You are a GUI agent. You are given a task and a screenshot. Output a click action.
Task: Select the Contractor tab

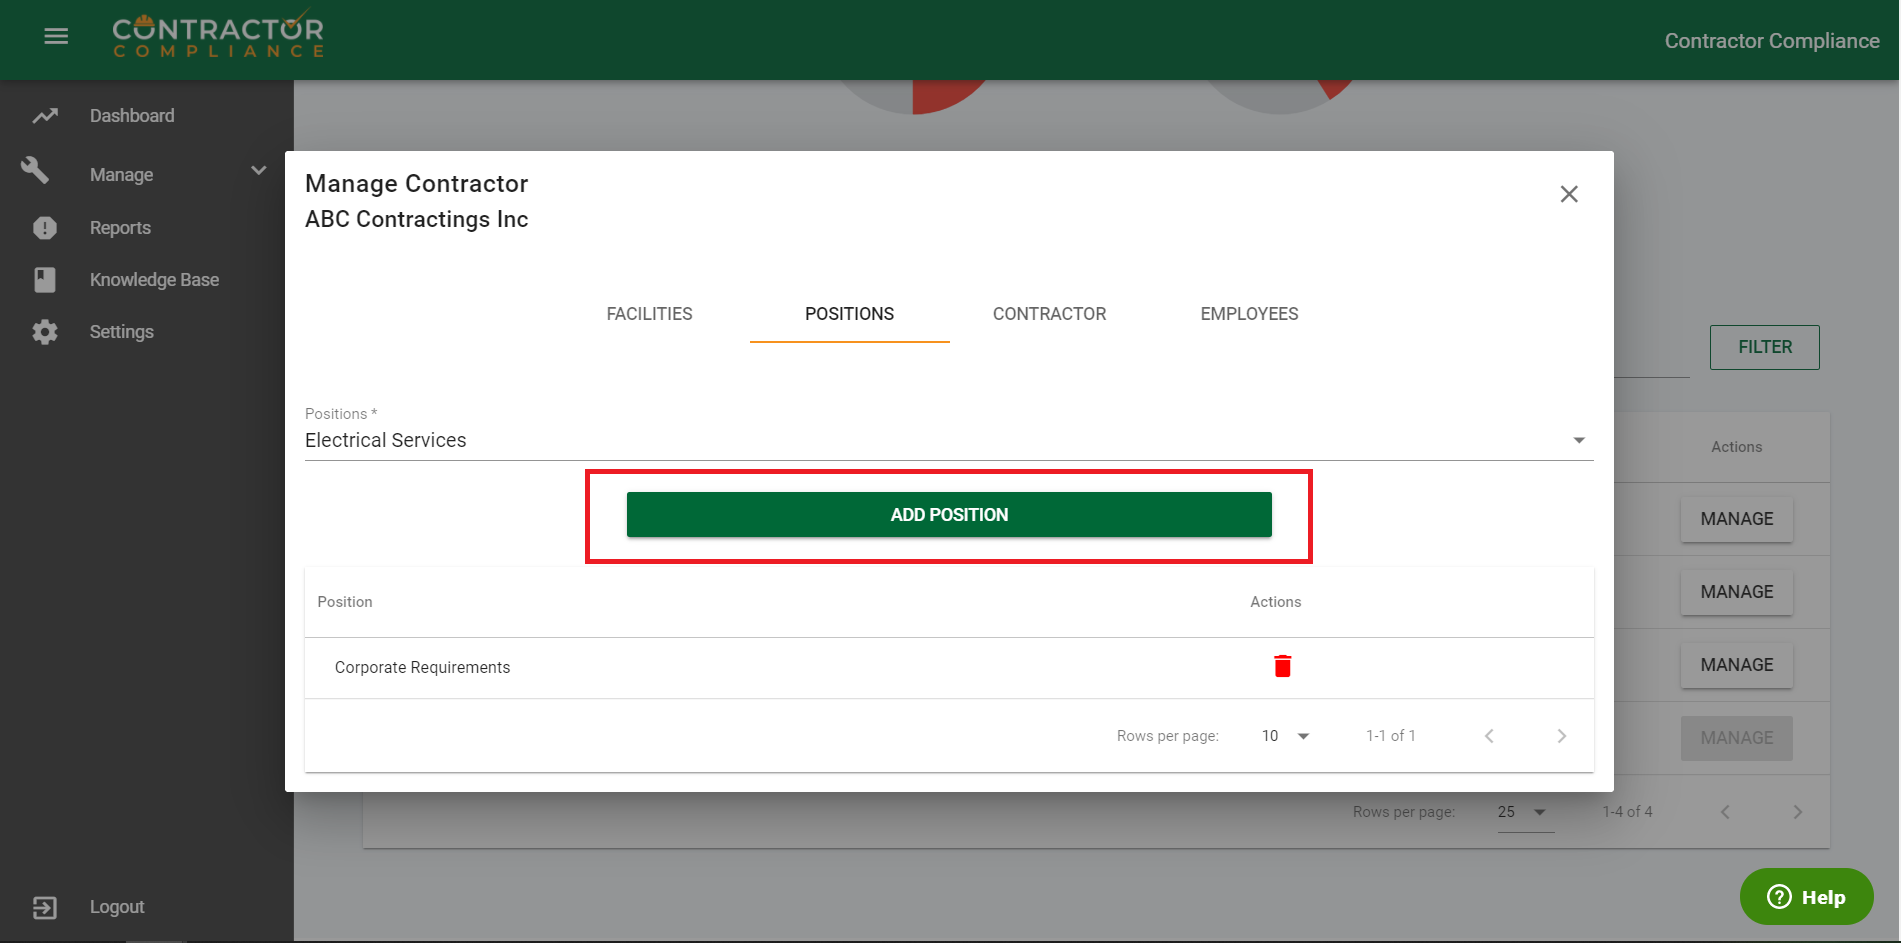[x=1049, y=314]
